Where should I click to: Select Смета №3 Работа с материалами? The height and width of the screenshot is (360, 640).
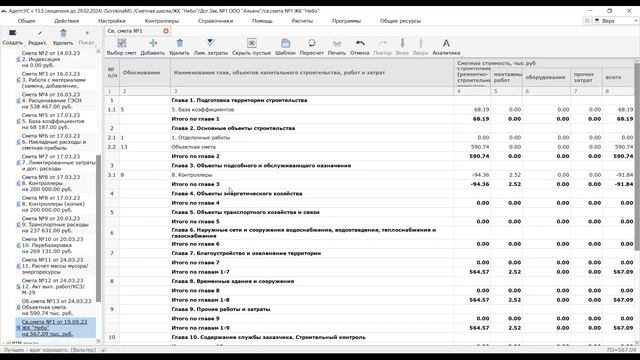tap(56, 80)
